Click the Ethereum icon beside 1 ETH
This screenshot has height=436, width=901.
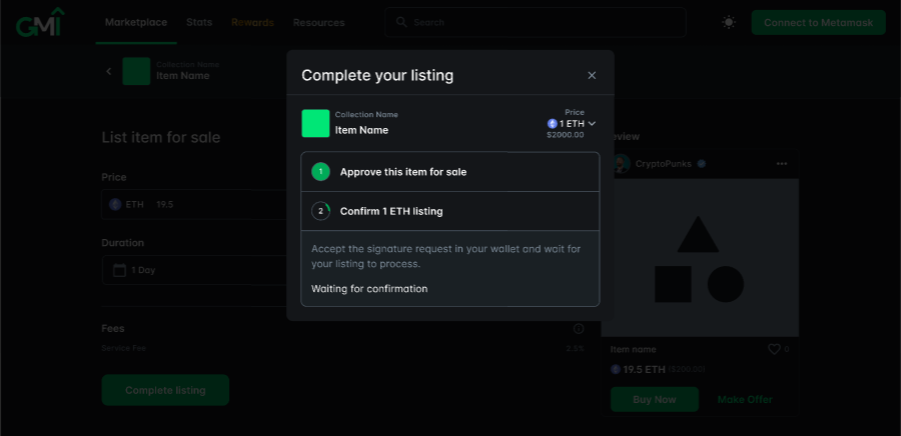point(552,124)
